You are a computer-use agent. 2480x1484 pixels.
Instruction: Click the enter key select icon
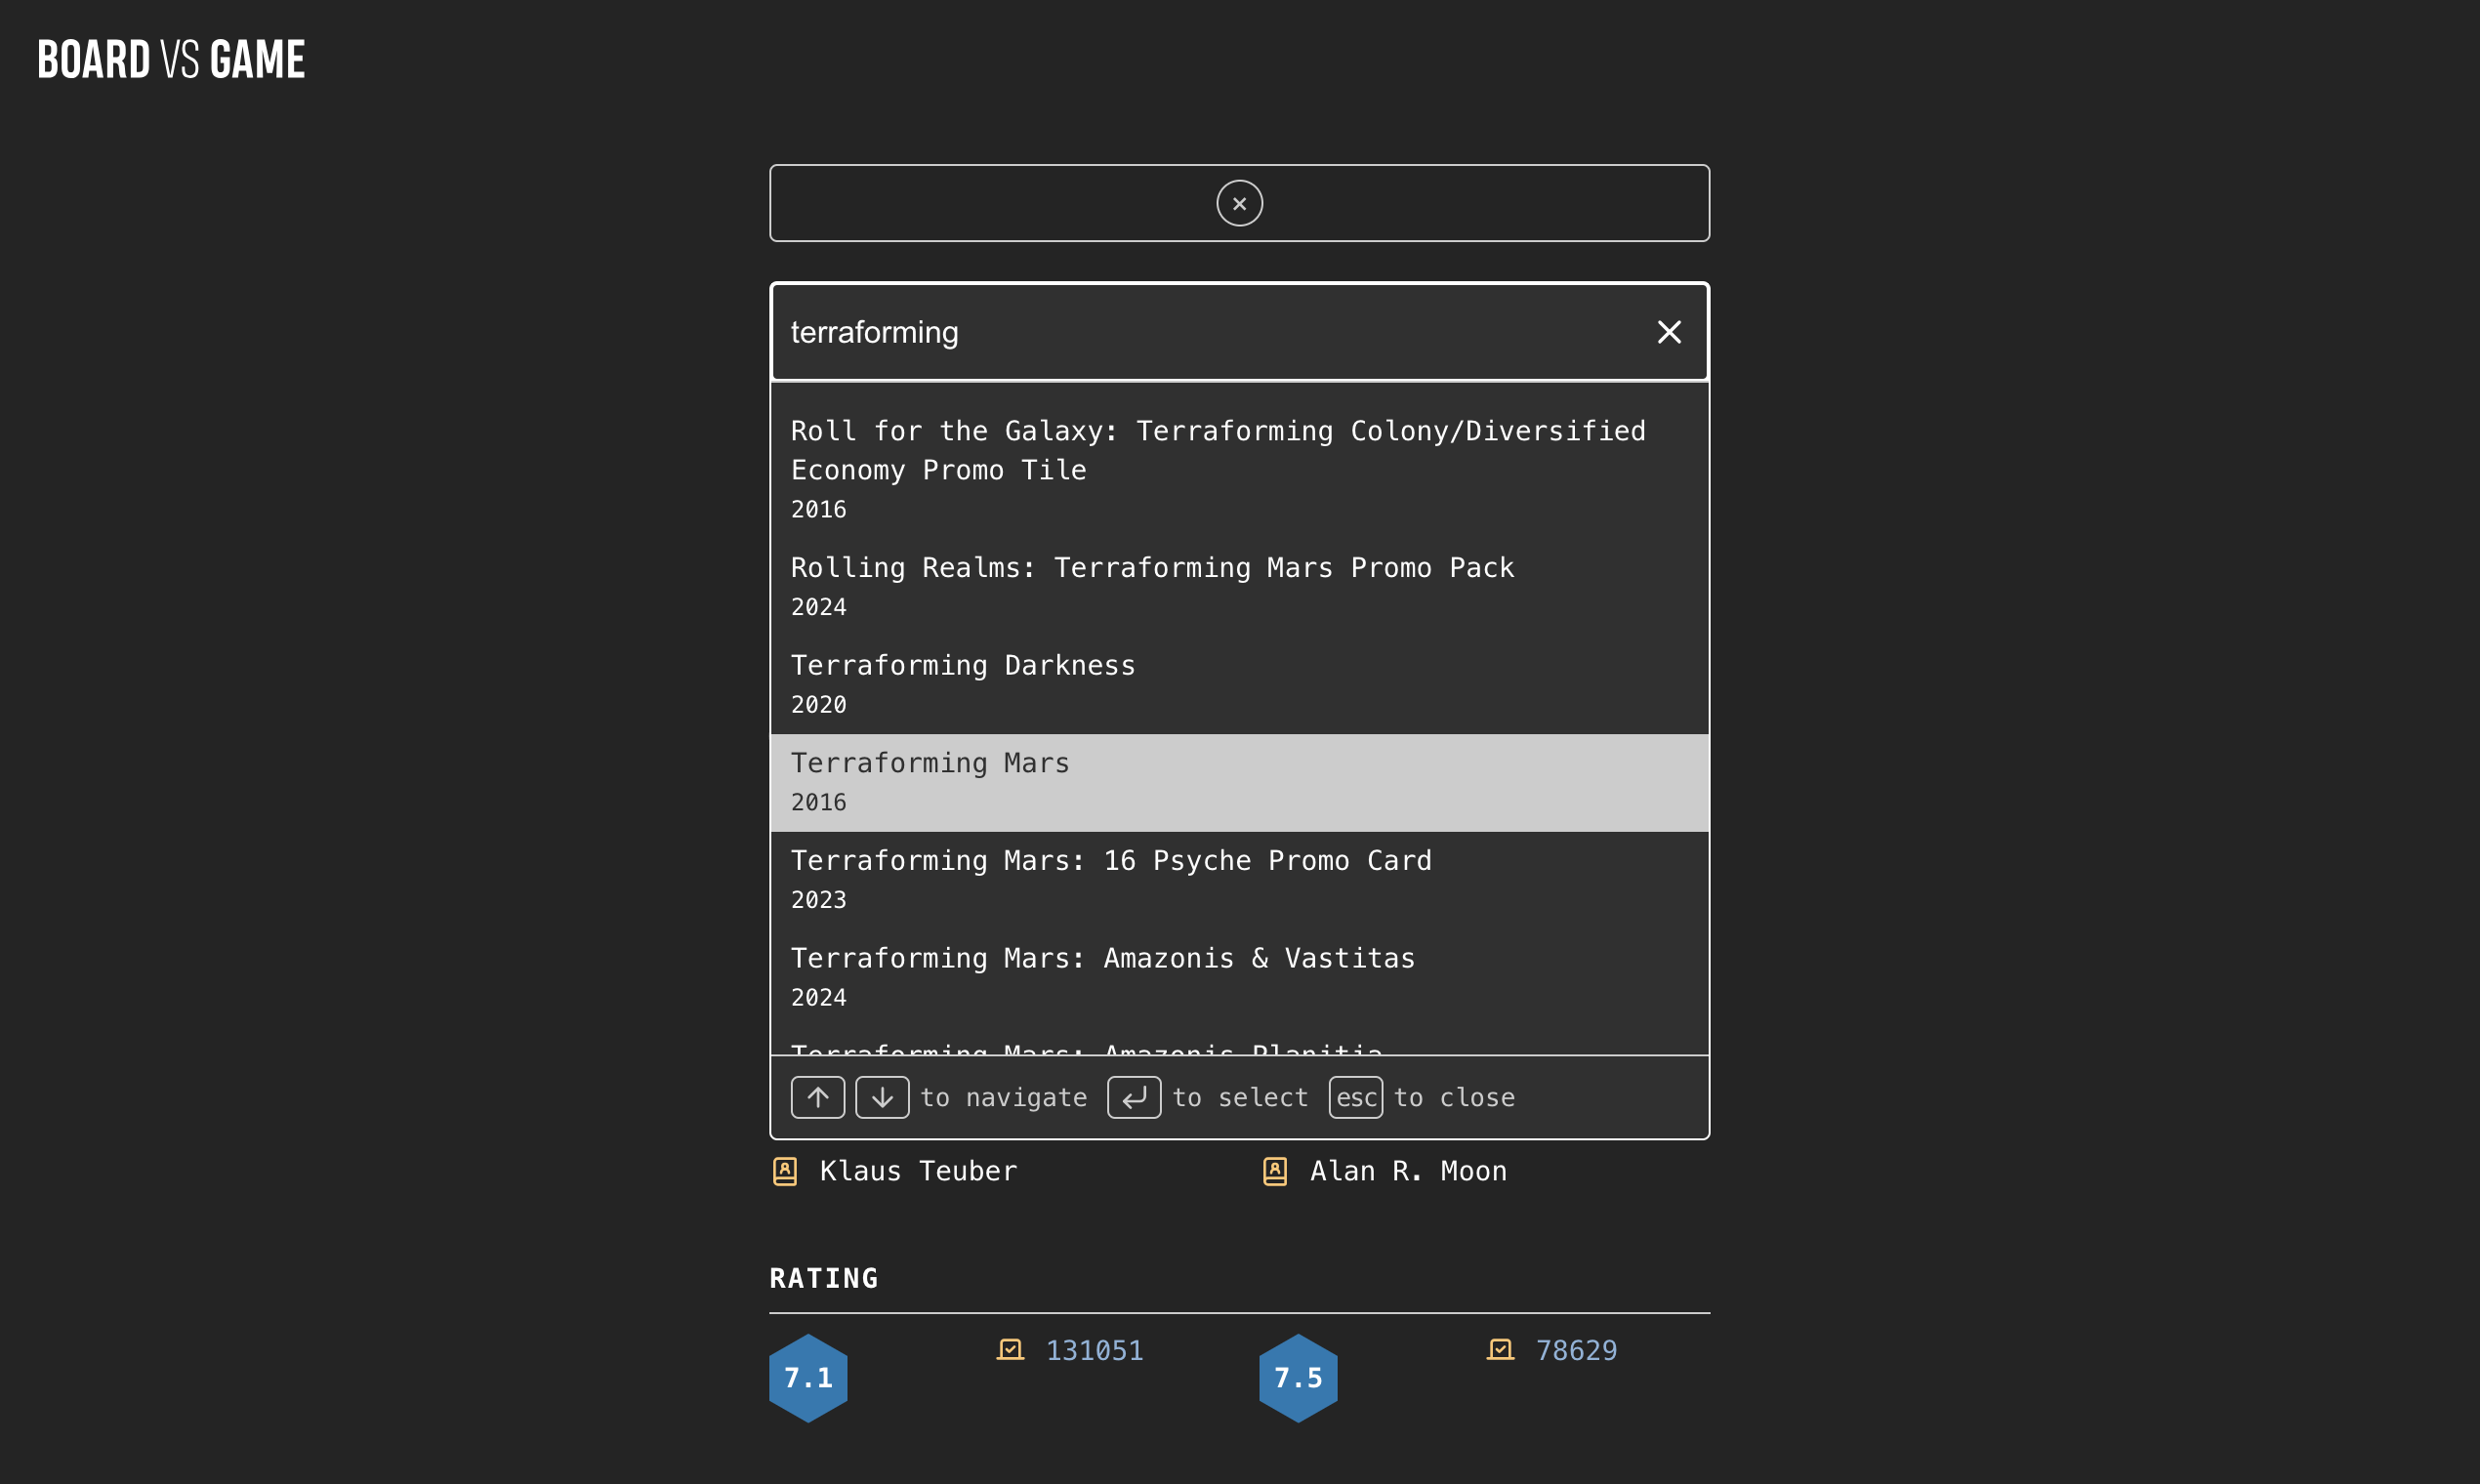1134,1097
